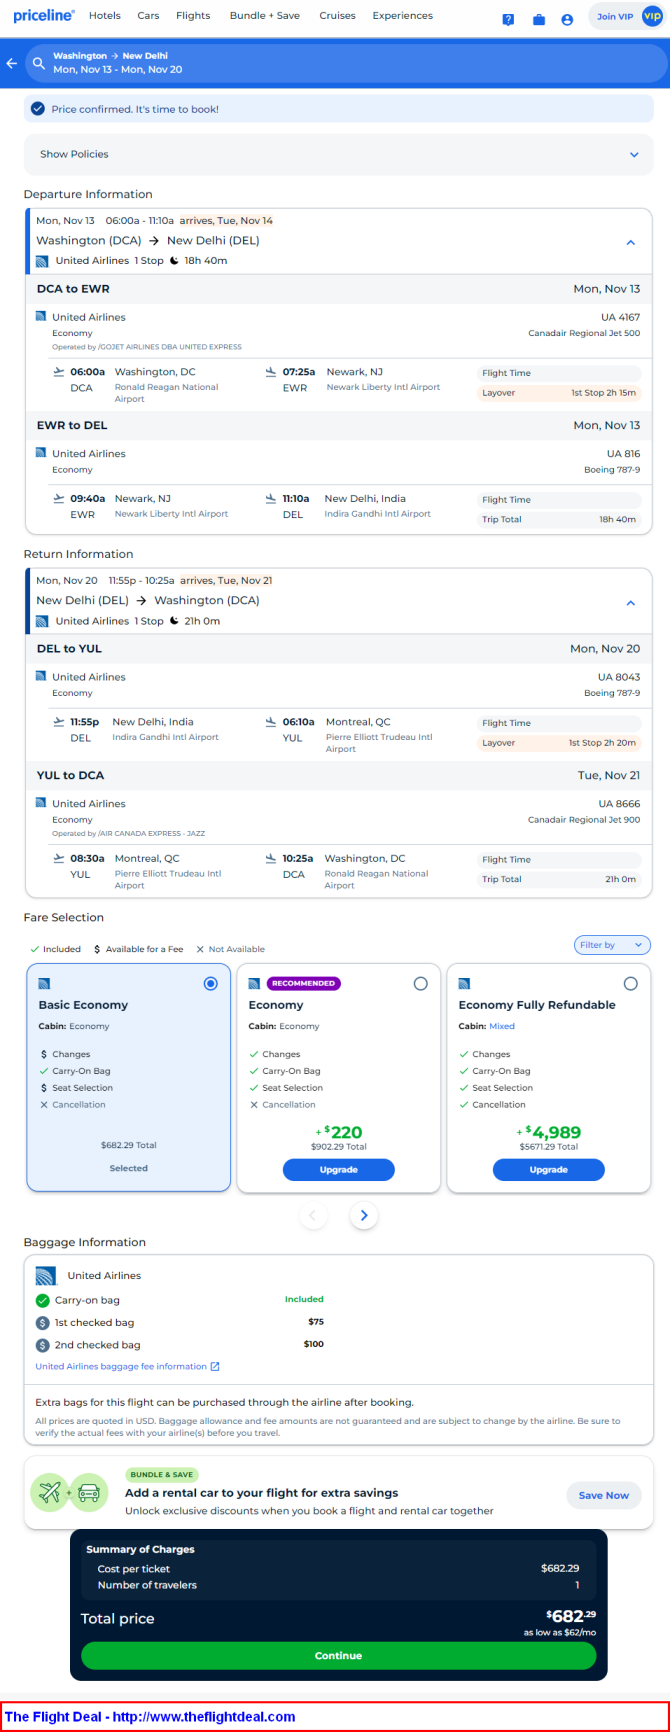Click the Join VIP button
Screen dimensions: 670x1732
[615, 17]
